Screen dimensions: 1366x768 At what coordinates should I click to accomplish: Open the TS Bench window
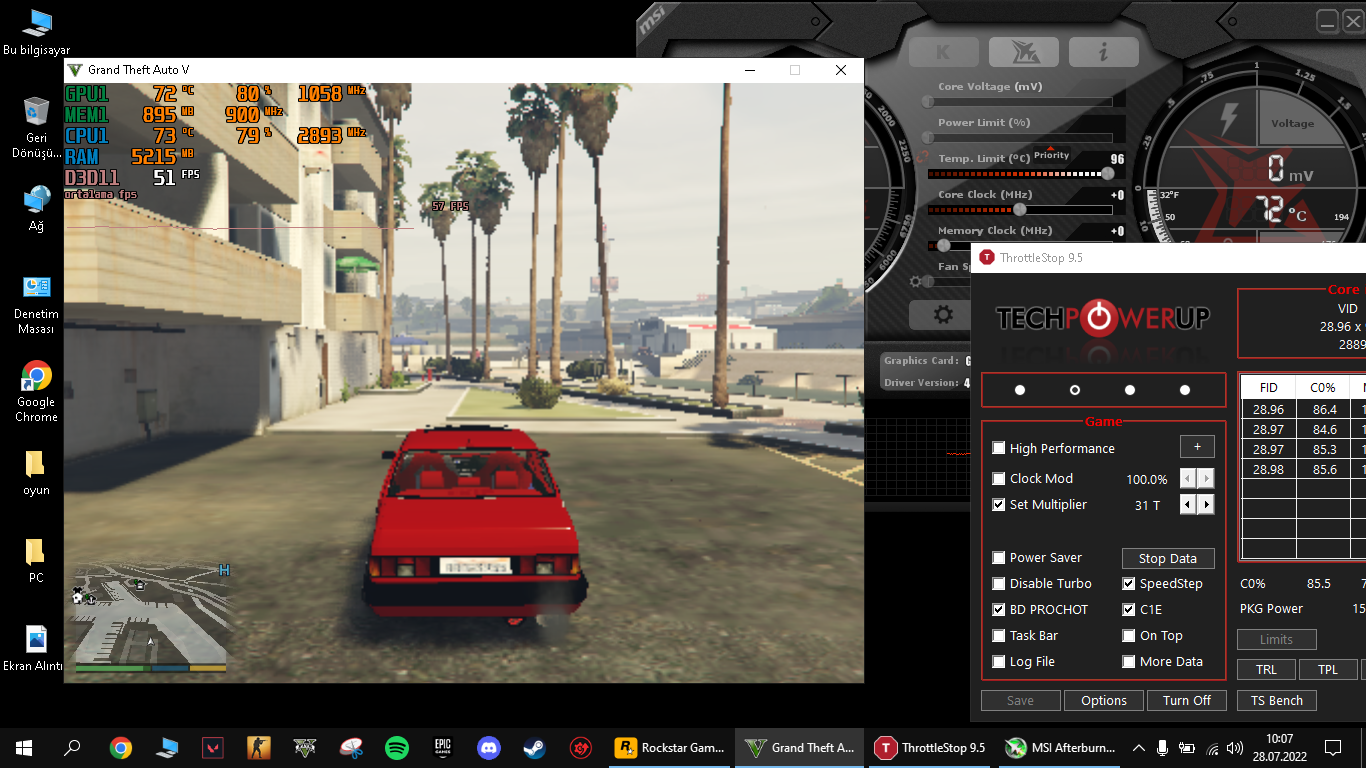tap(1277, 701)
